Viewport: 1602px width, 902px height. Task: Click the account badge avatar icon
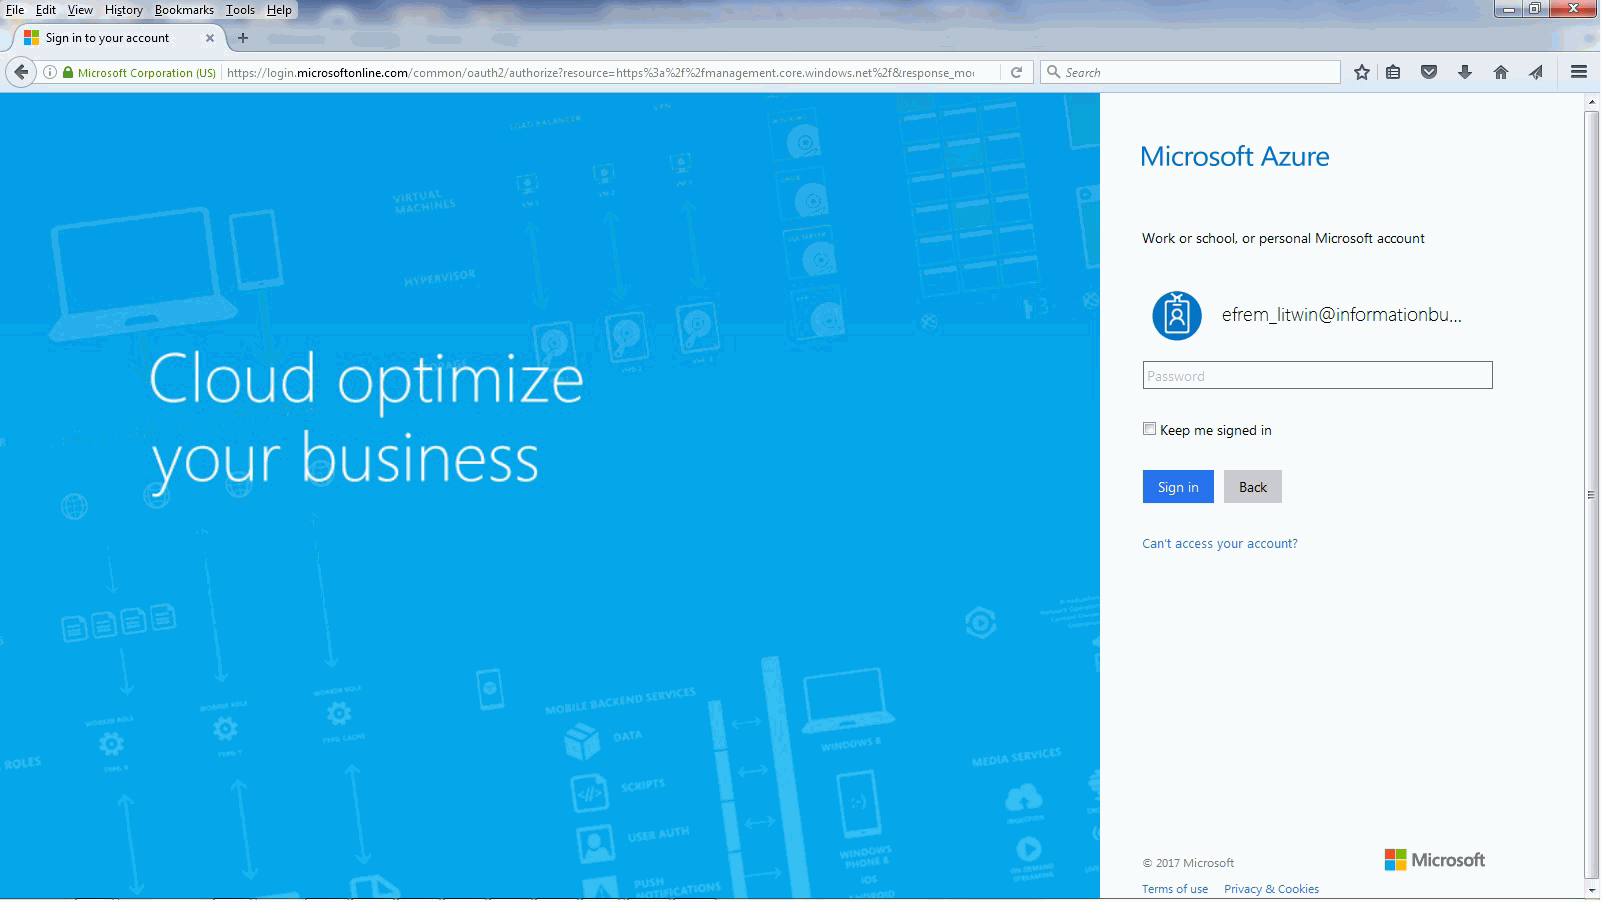click(1177, 315)
